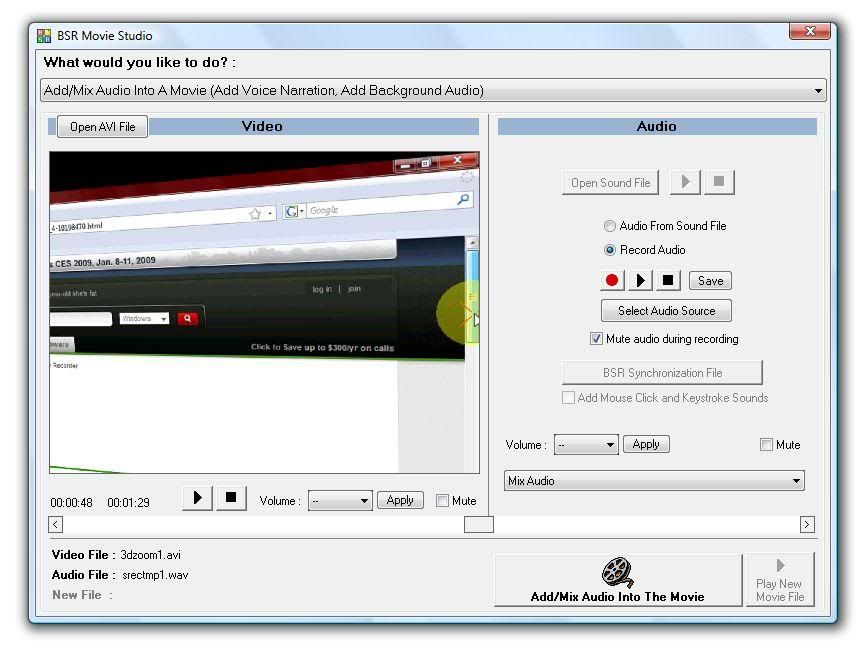Click the red record audio button

pos(612,281)
